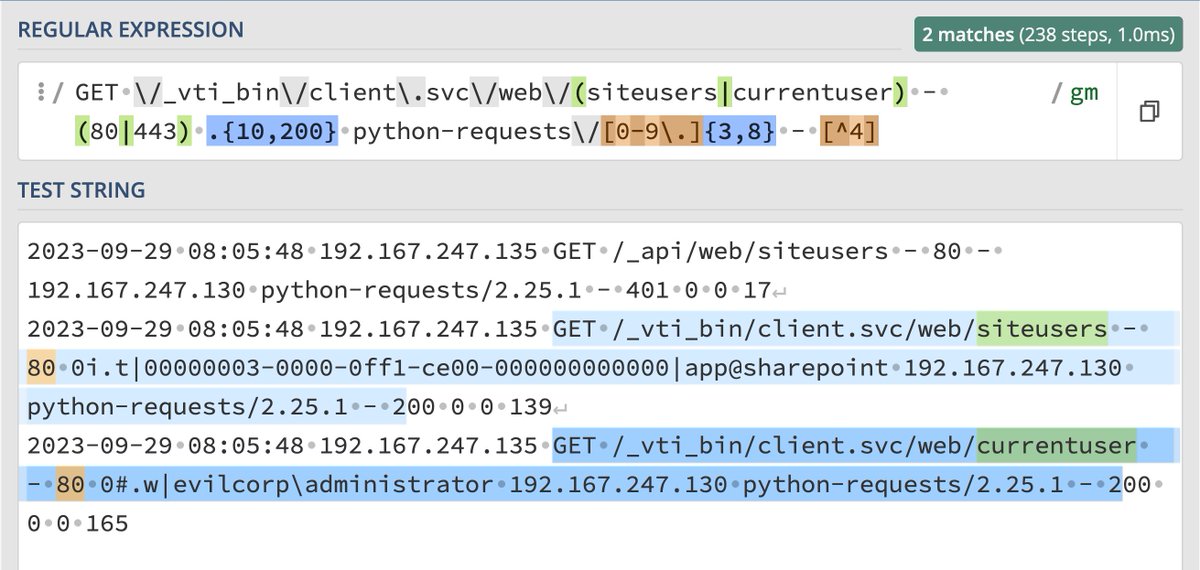Click the "[0-9\.]" character class in regex
The height and width of the screenshot is (570, 1200).
tap(654, 133)
